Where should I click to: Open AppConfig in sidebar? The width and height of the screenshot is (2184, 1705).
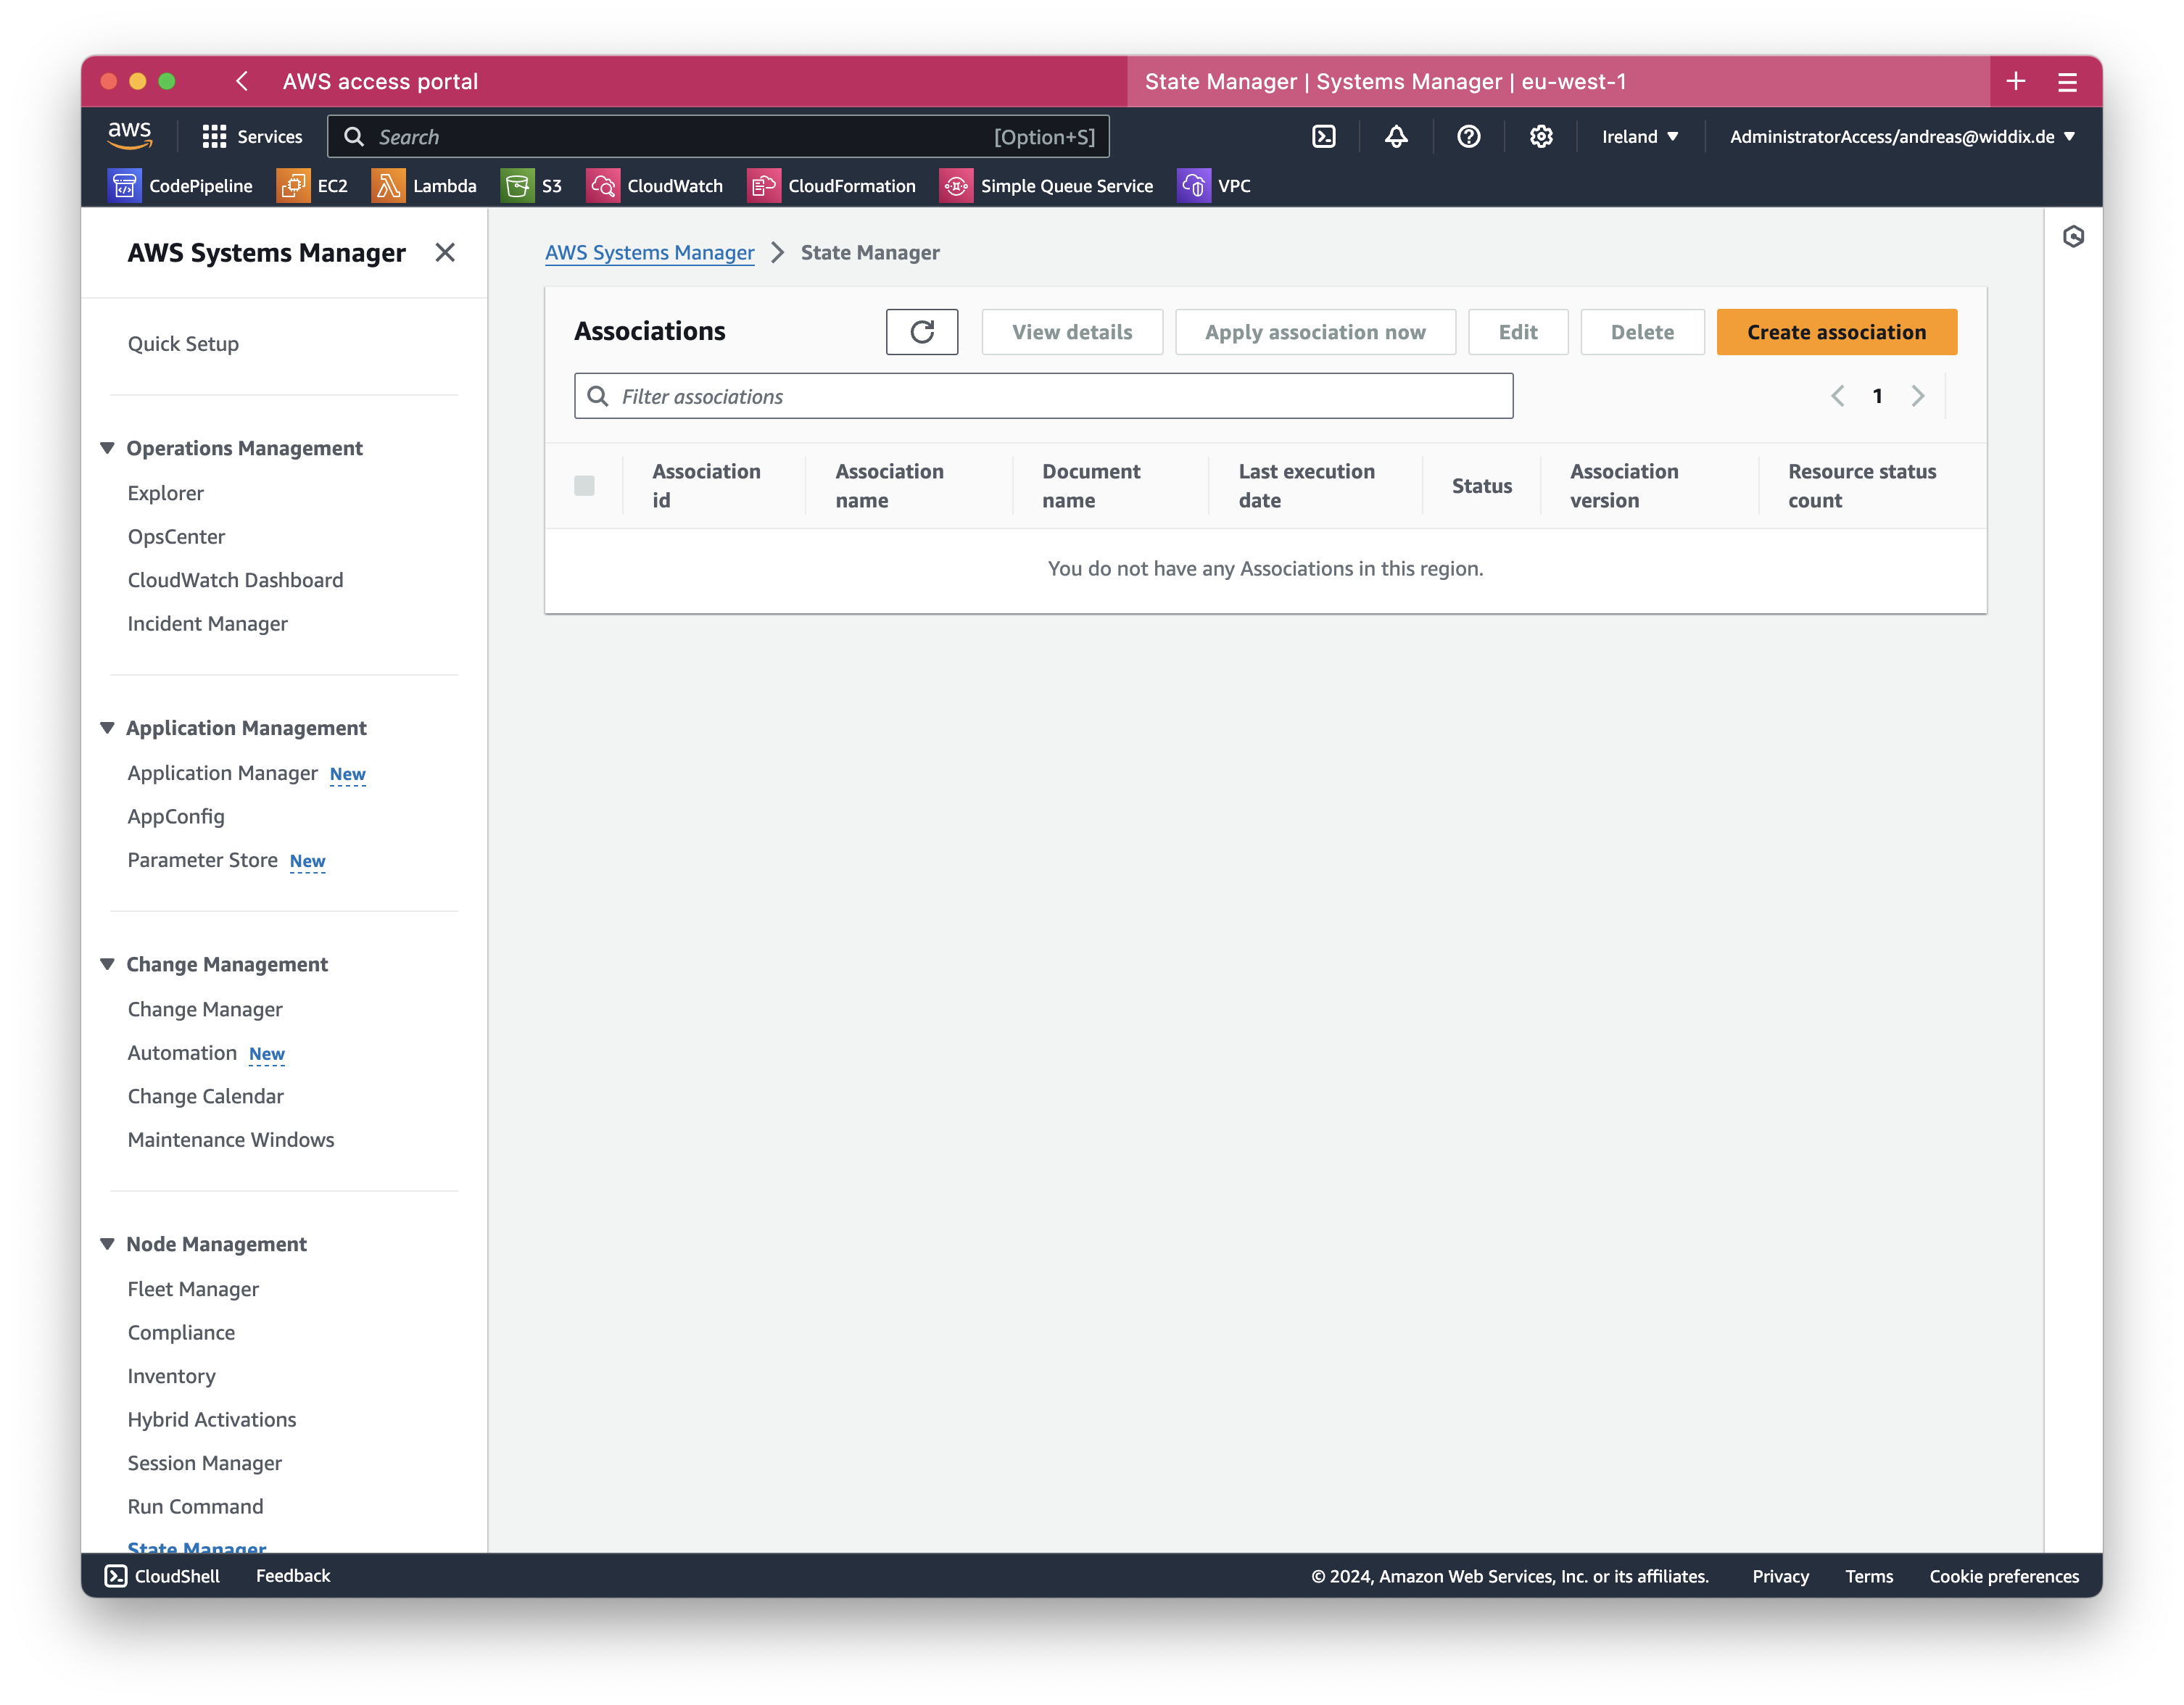[176, 817]
